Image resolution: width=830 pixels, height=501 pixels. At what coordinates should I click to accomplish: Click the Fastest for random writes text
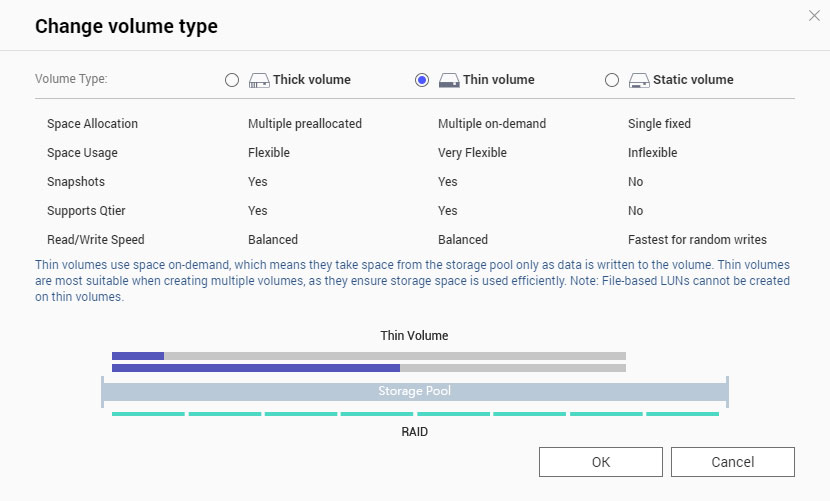click(x=697, y=240)
